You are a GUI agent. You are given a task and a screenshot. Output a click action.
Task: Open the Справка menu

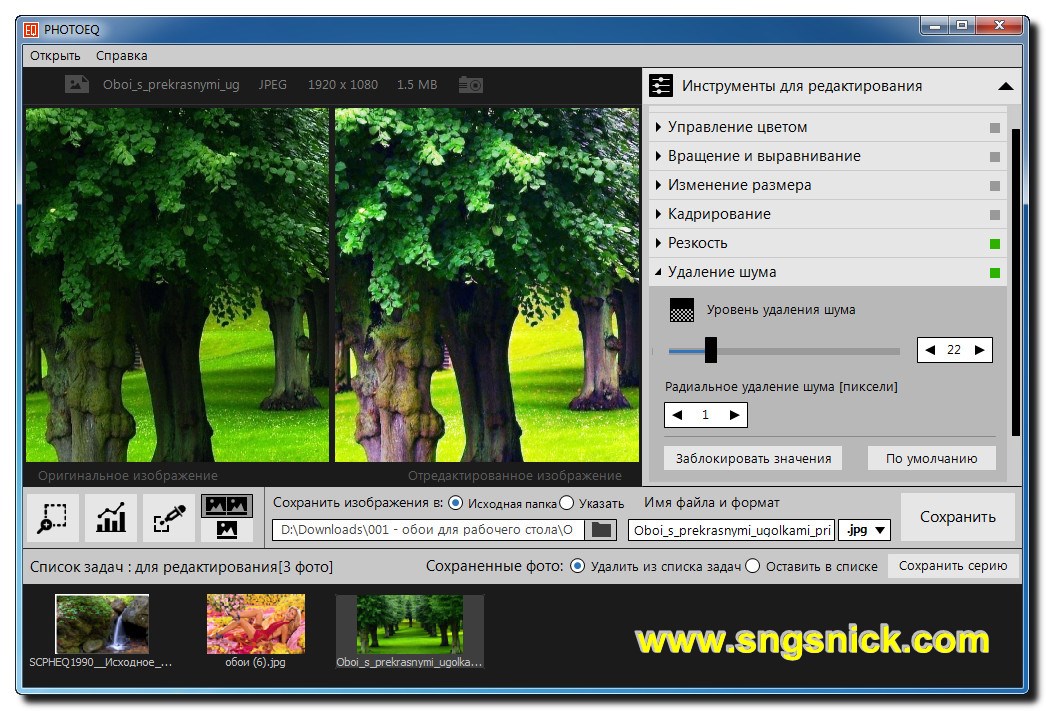click(121, 55)
